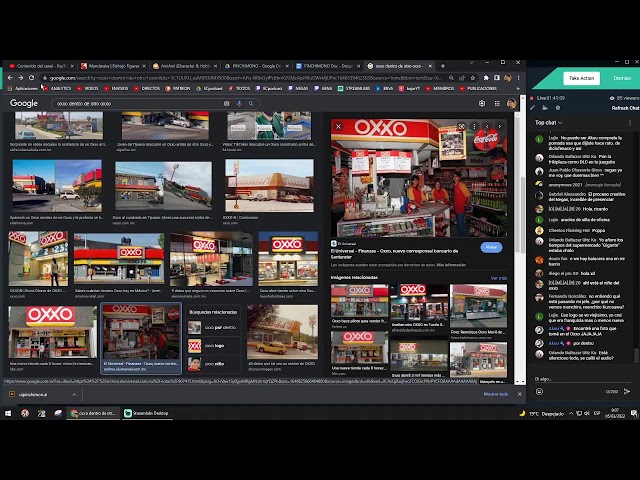Viewport: 640px width, 480px height.
Task: Open the large OXXO store interior preview image
Action: 419,178
